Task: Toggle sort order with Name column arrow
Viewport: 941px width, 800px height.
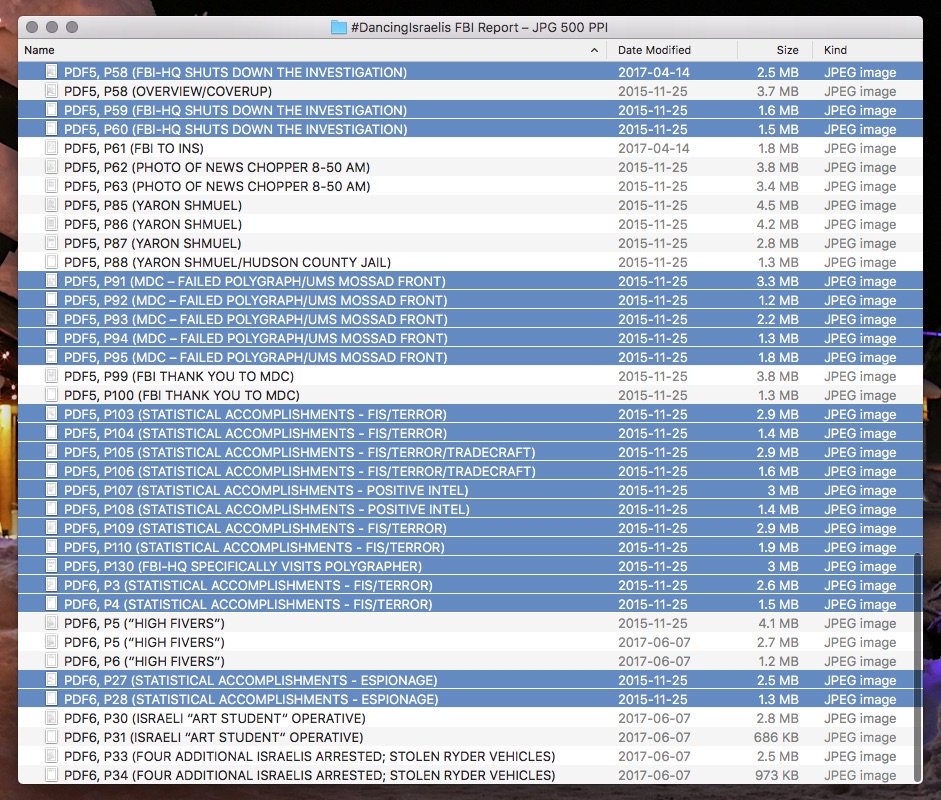Action: pyautogui.click(x=594, y=50)
